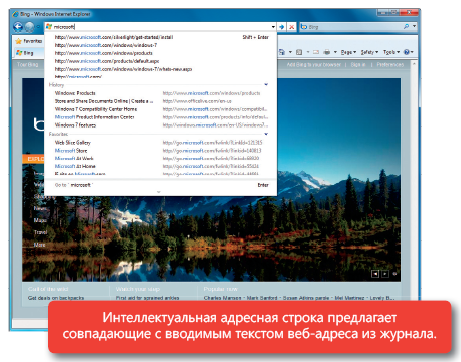Image resolution: width=461 pixels, height=362 pixels.
Task: Click 'First aid for sprained ankles' link
Action: tap(147, 298)
